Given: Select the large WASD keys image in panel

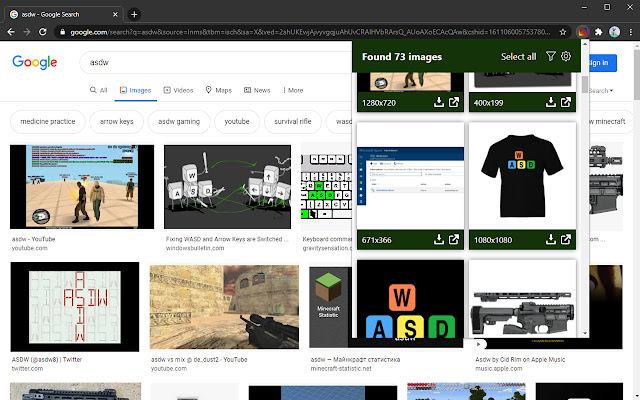Looking at the screenshot, I should [410, 299].
